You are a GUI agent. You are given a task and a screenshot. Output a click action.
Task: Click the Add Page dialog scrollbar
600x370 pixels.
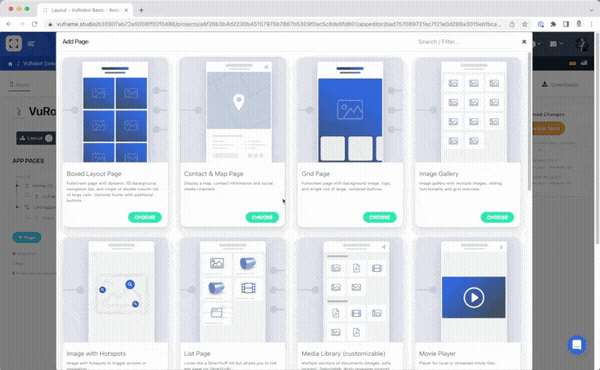point(529,122)
